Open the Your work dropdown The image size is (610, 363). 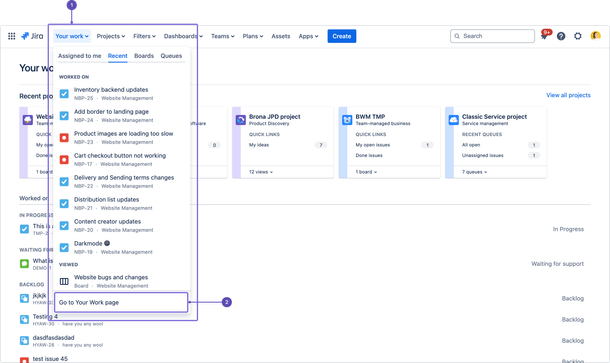click(x=72, y=36)
